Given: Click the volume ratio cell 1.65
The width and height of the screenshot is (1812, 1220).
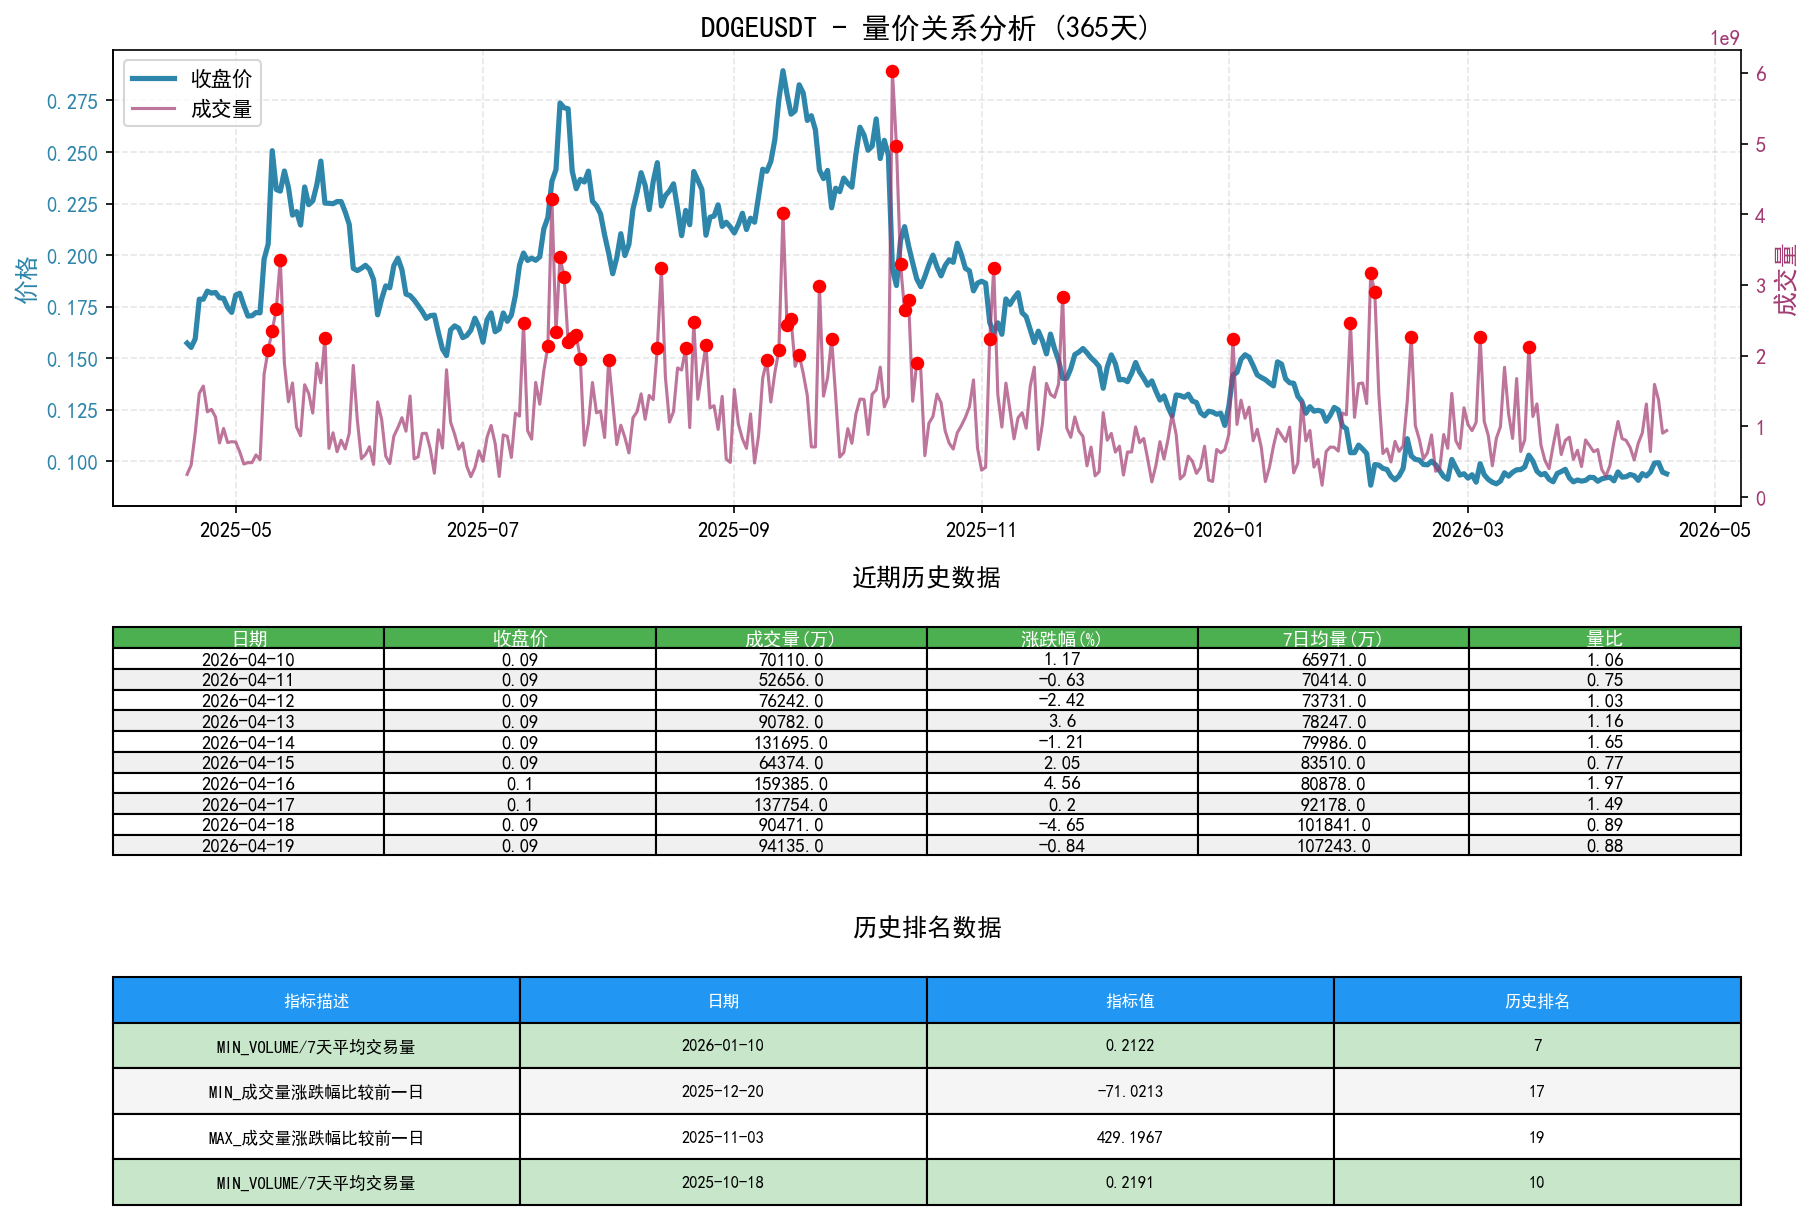Looking at the screenshot, I should (1605, 742).
